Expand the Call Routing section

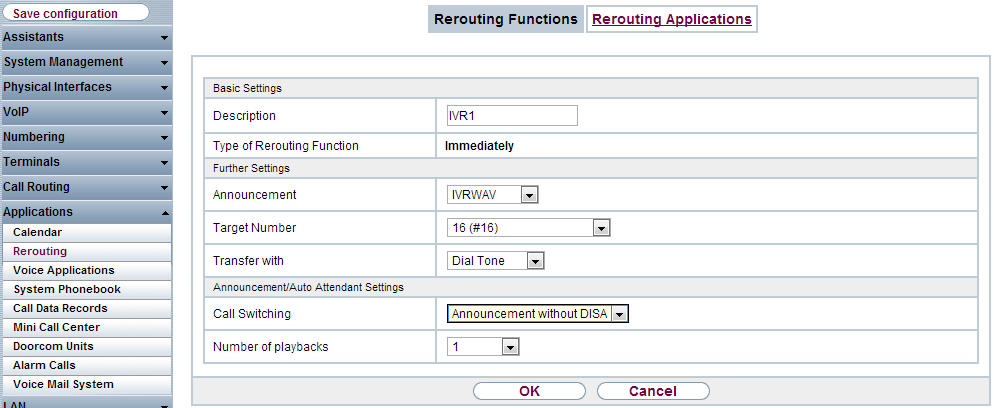point(86,187)
